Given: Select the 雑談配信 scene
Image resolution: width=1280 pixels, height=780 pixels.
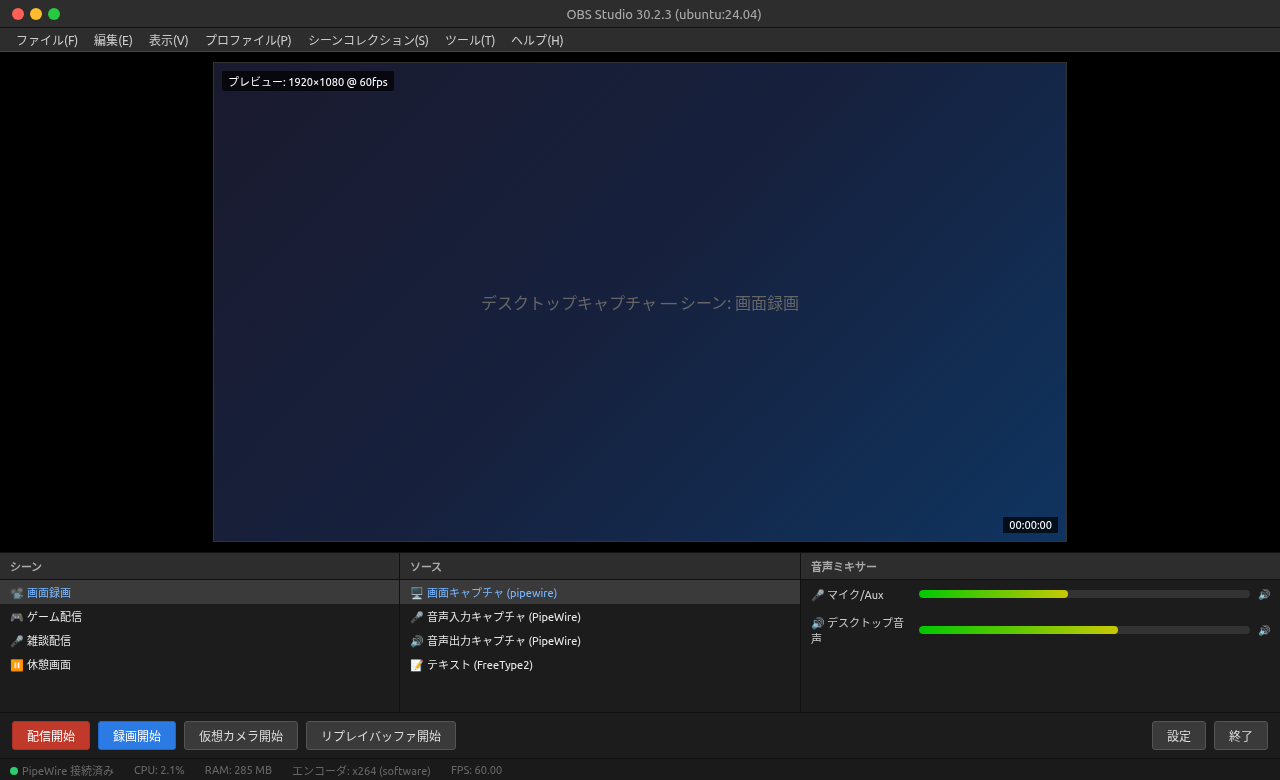Looking at the screenshot, I should (x=200, y=641).
